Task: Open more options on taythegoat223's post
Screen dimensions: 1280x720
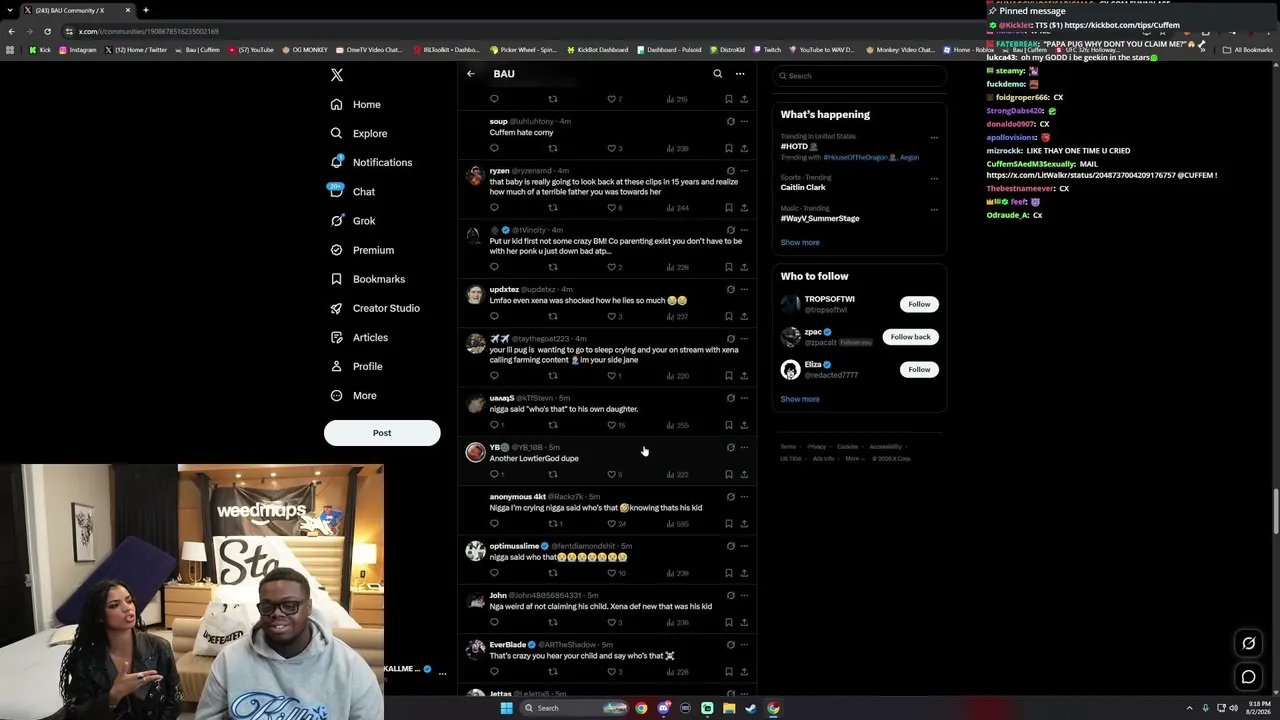Action: (x=744, y=339)
